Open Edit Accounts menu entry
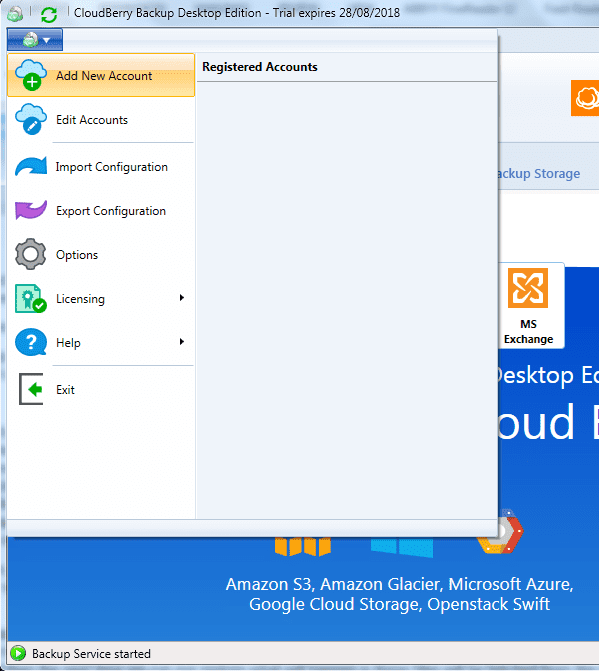Viewport: 599px width, 671px height. (101, 120)
